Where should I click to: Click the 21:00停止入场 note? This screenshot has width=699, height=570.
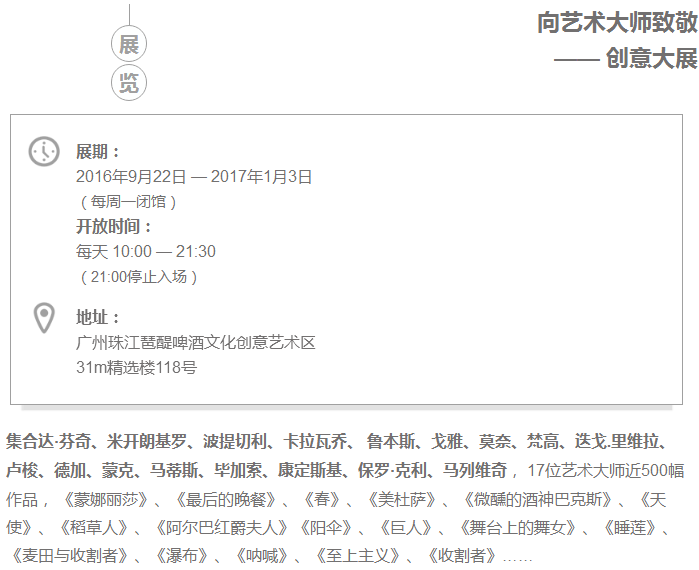[x=137, y=277]
